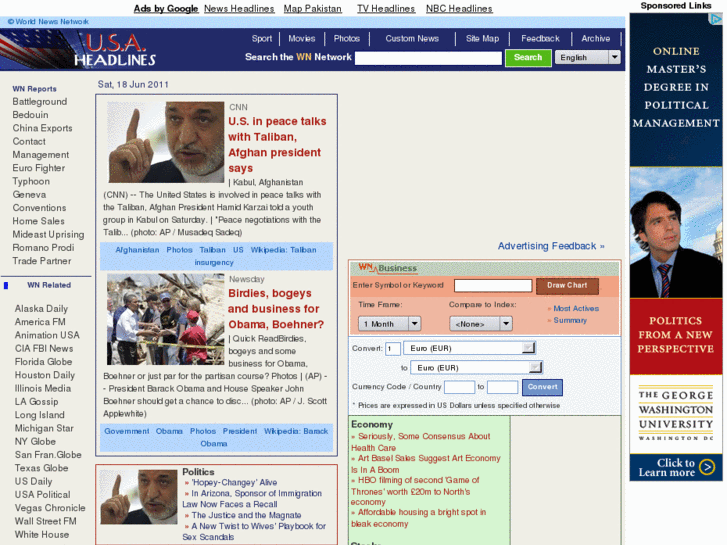Open the White House related link
This screenshot has width=727, height=545.
[x=42, y=534]
